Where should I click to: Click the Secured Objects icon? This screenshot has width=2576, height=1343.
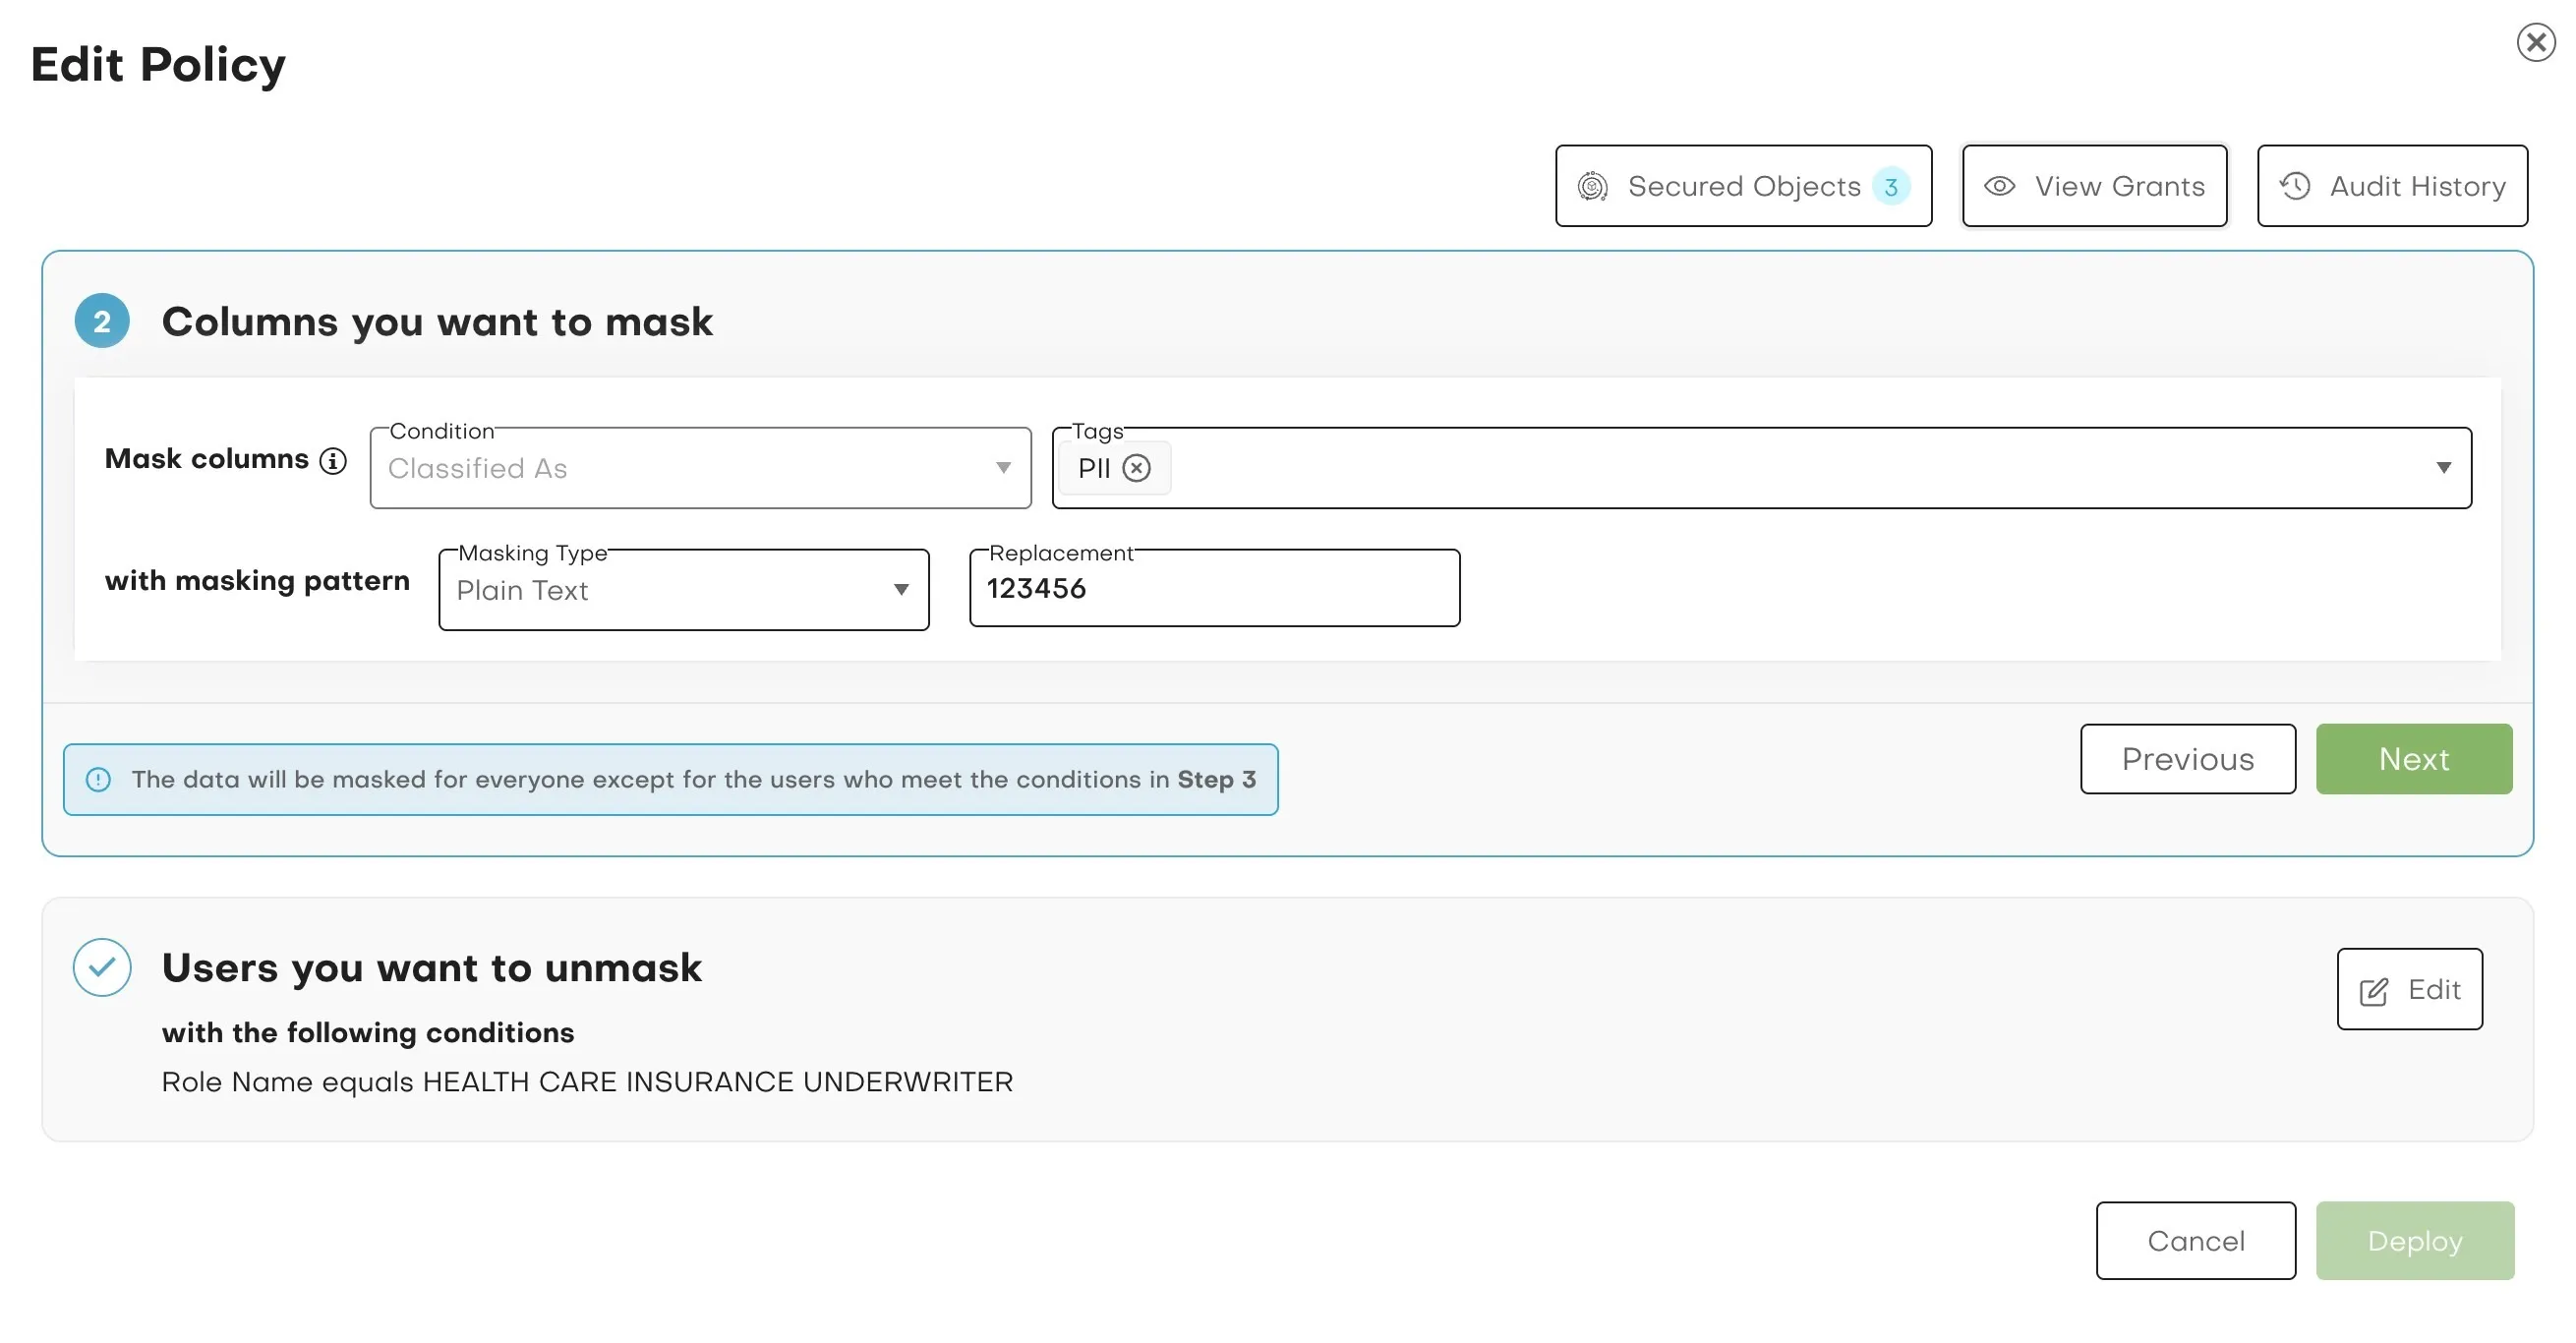coord(1594,185)
